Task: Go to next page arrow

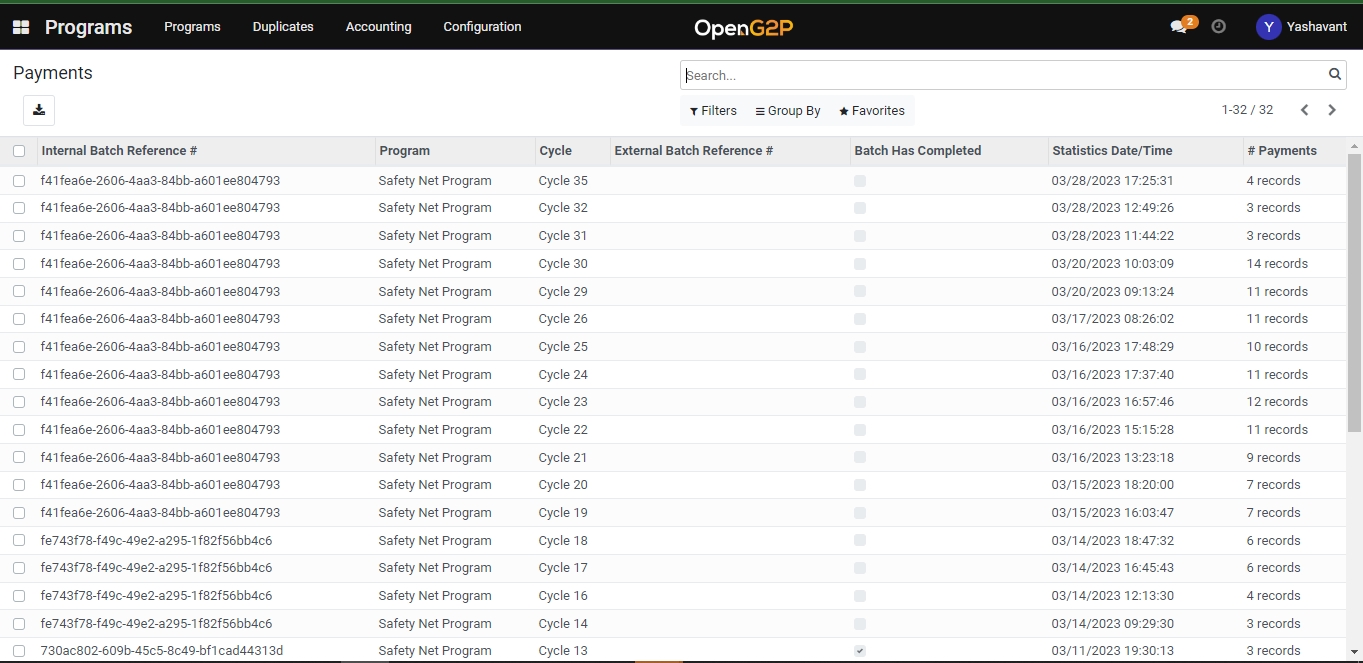Action: point(1332,110)
